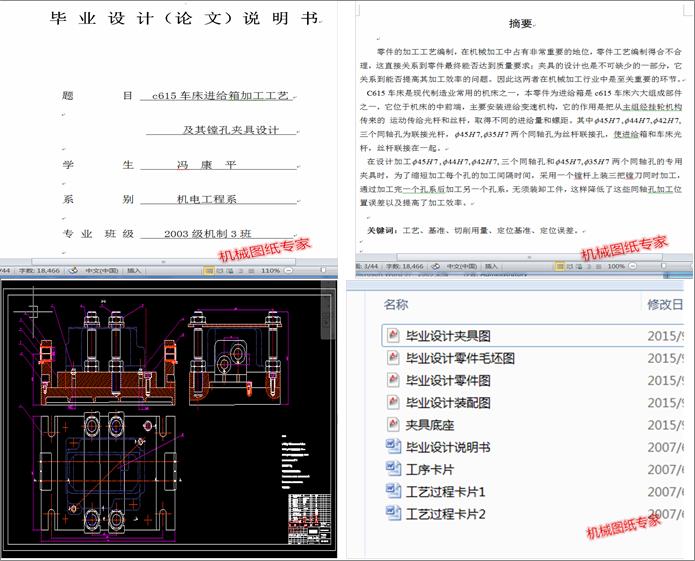Toggle 插入 insert mode in the right Word status bar
This screenshot has height=561, width=695.
pyautogui.click(x=491, y=266)
